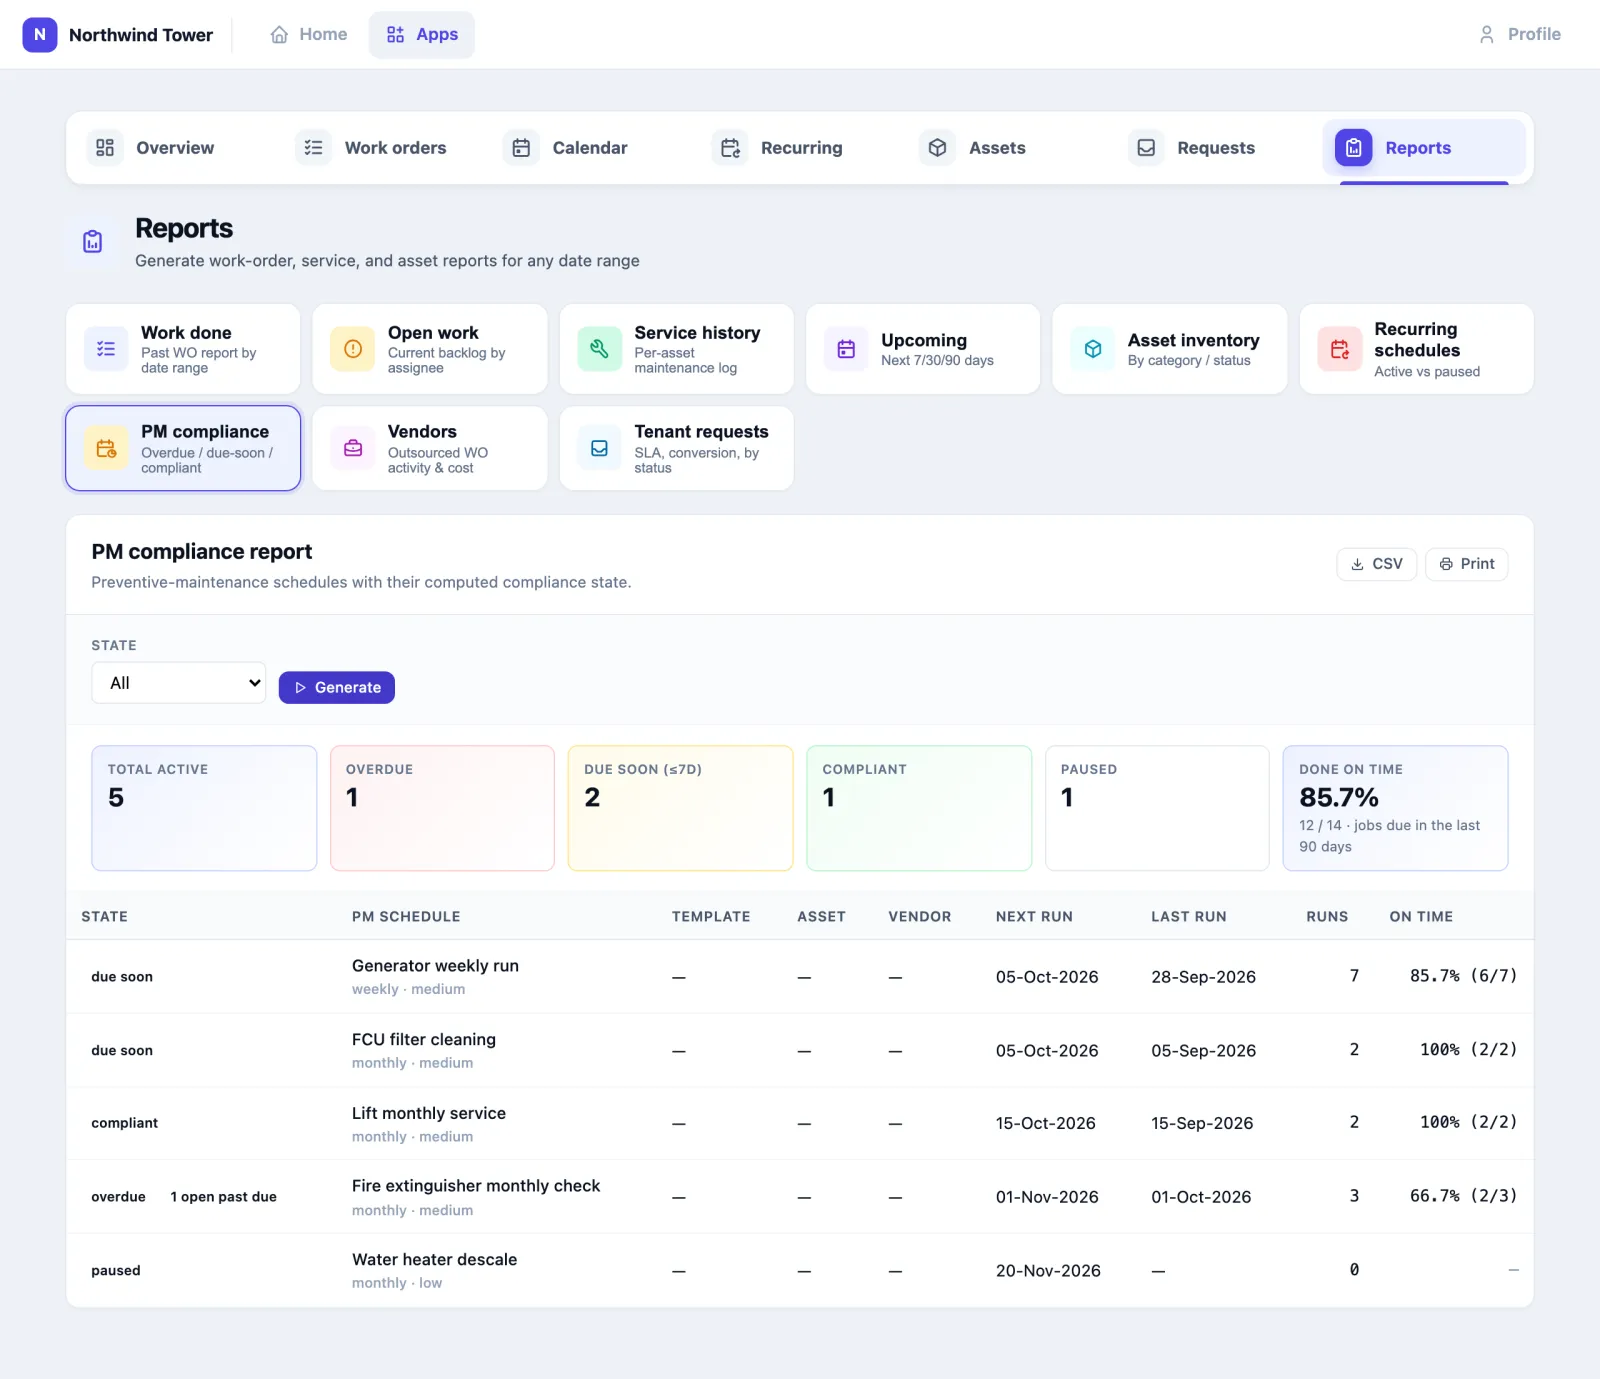Switch to the Apps menu item
Screen dimensions: 1600x1379
click(422, 34)
